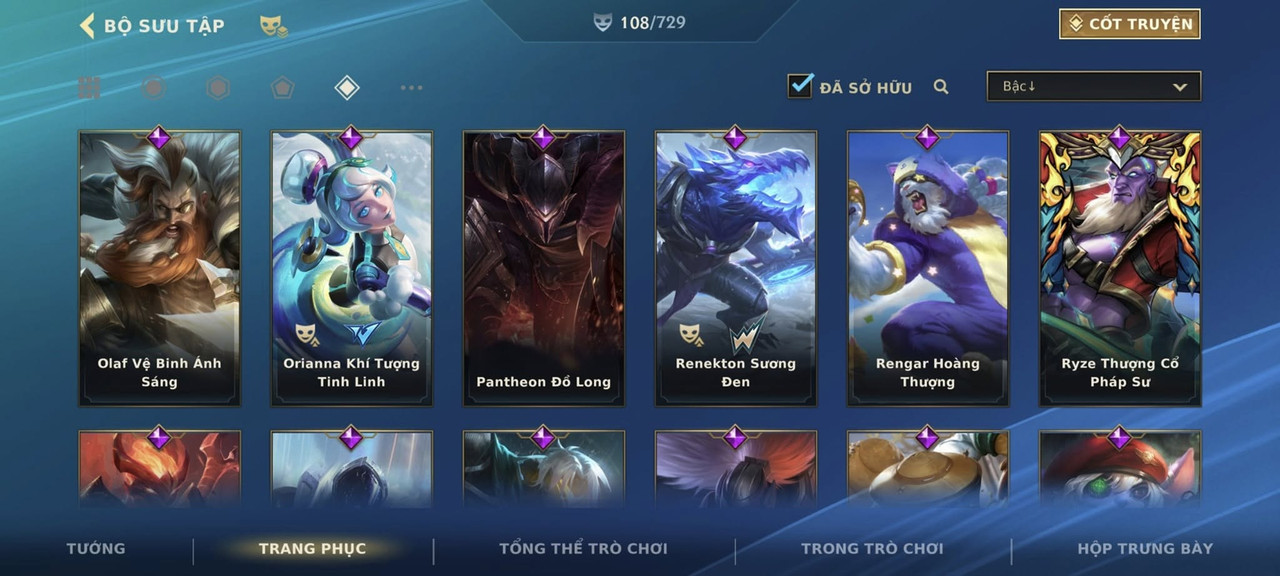The height and width of the screenshot is (576, 1280).
Task: Open the Bậc sort dropdown
Action: point(1094,86)
